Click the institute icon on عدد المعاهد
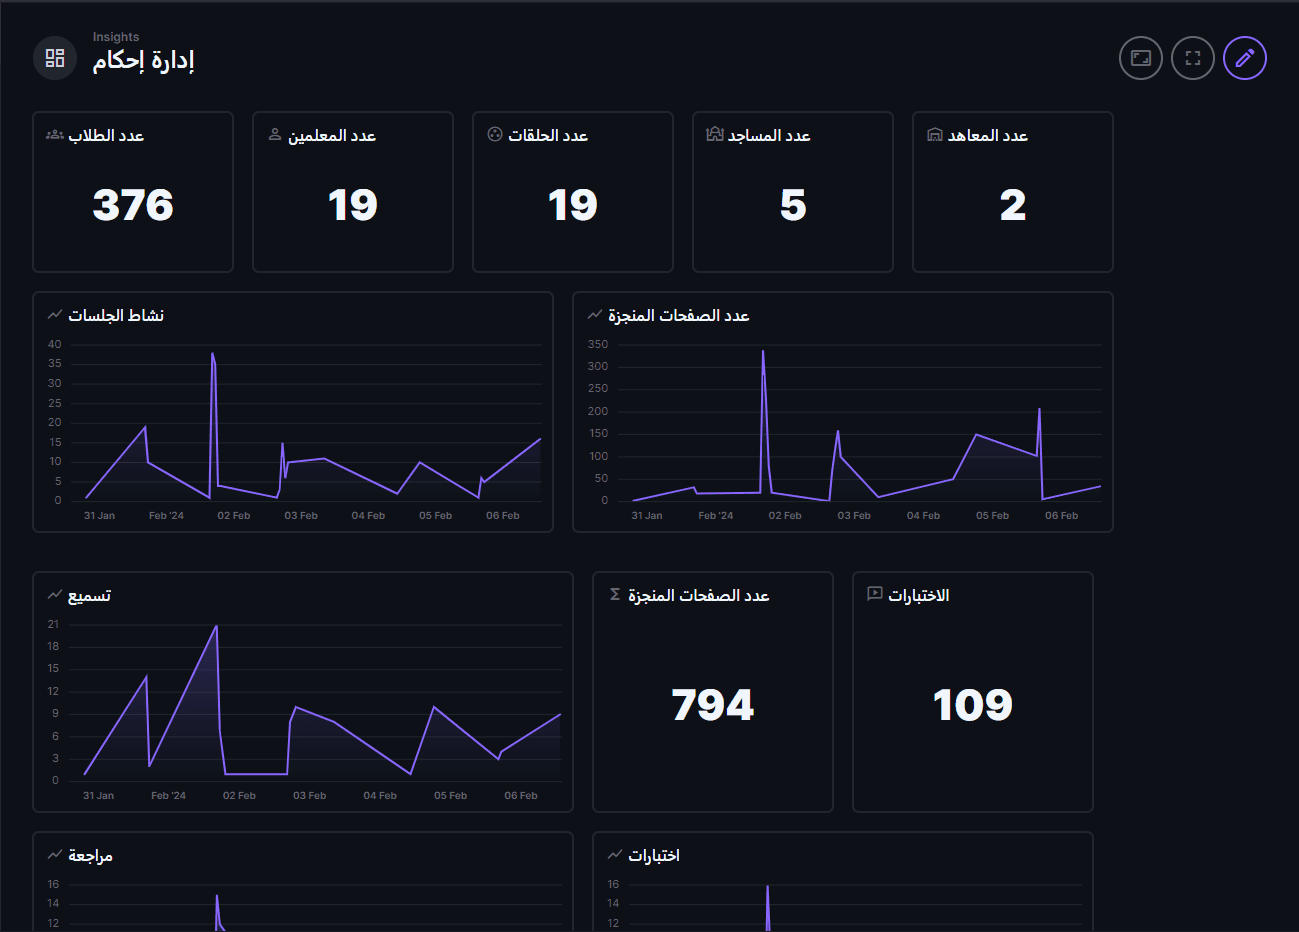Screen dimensions: 1299x932 (x=935, y=134)
